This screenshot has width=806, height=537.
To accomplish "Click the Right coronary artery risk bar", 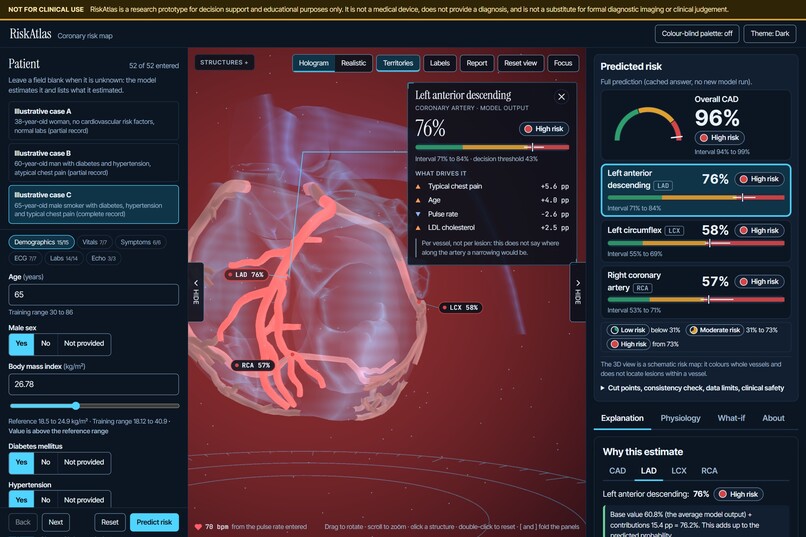I will pos(696,300).
